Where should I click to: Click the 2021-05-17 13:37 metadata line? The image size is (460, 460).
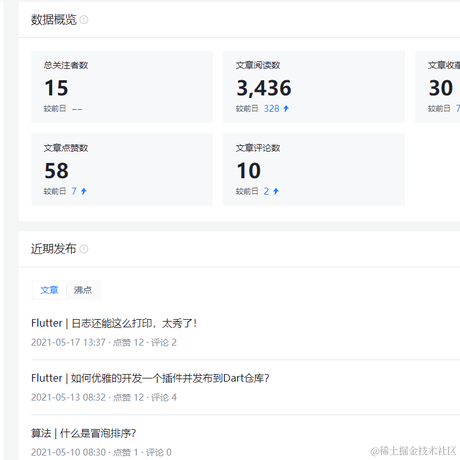coord(104,342)
